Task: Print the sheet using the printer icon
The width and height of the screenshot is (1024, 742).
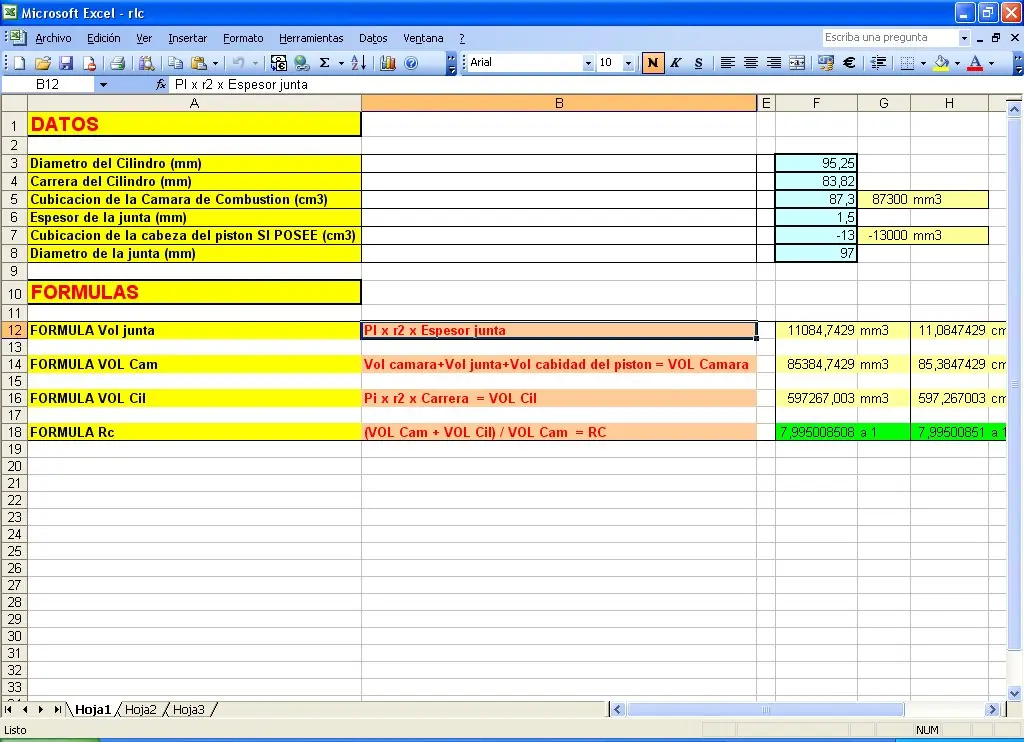Action: pyautogui.click(x=118, y=63)
